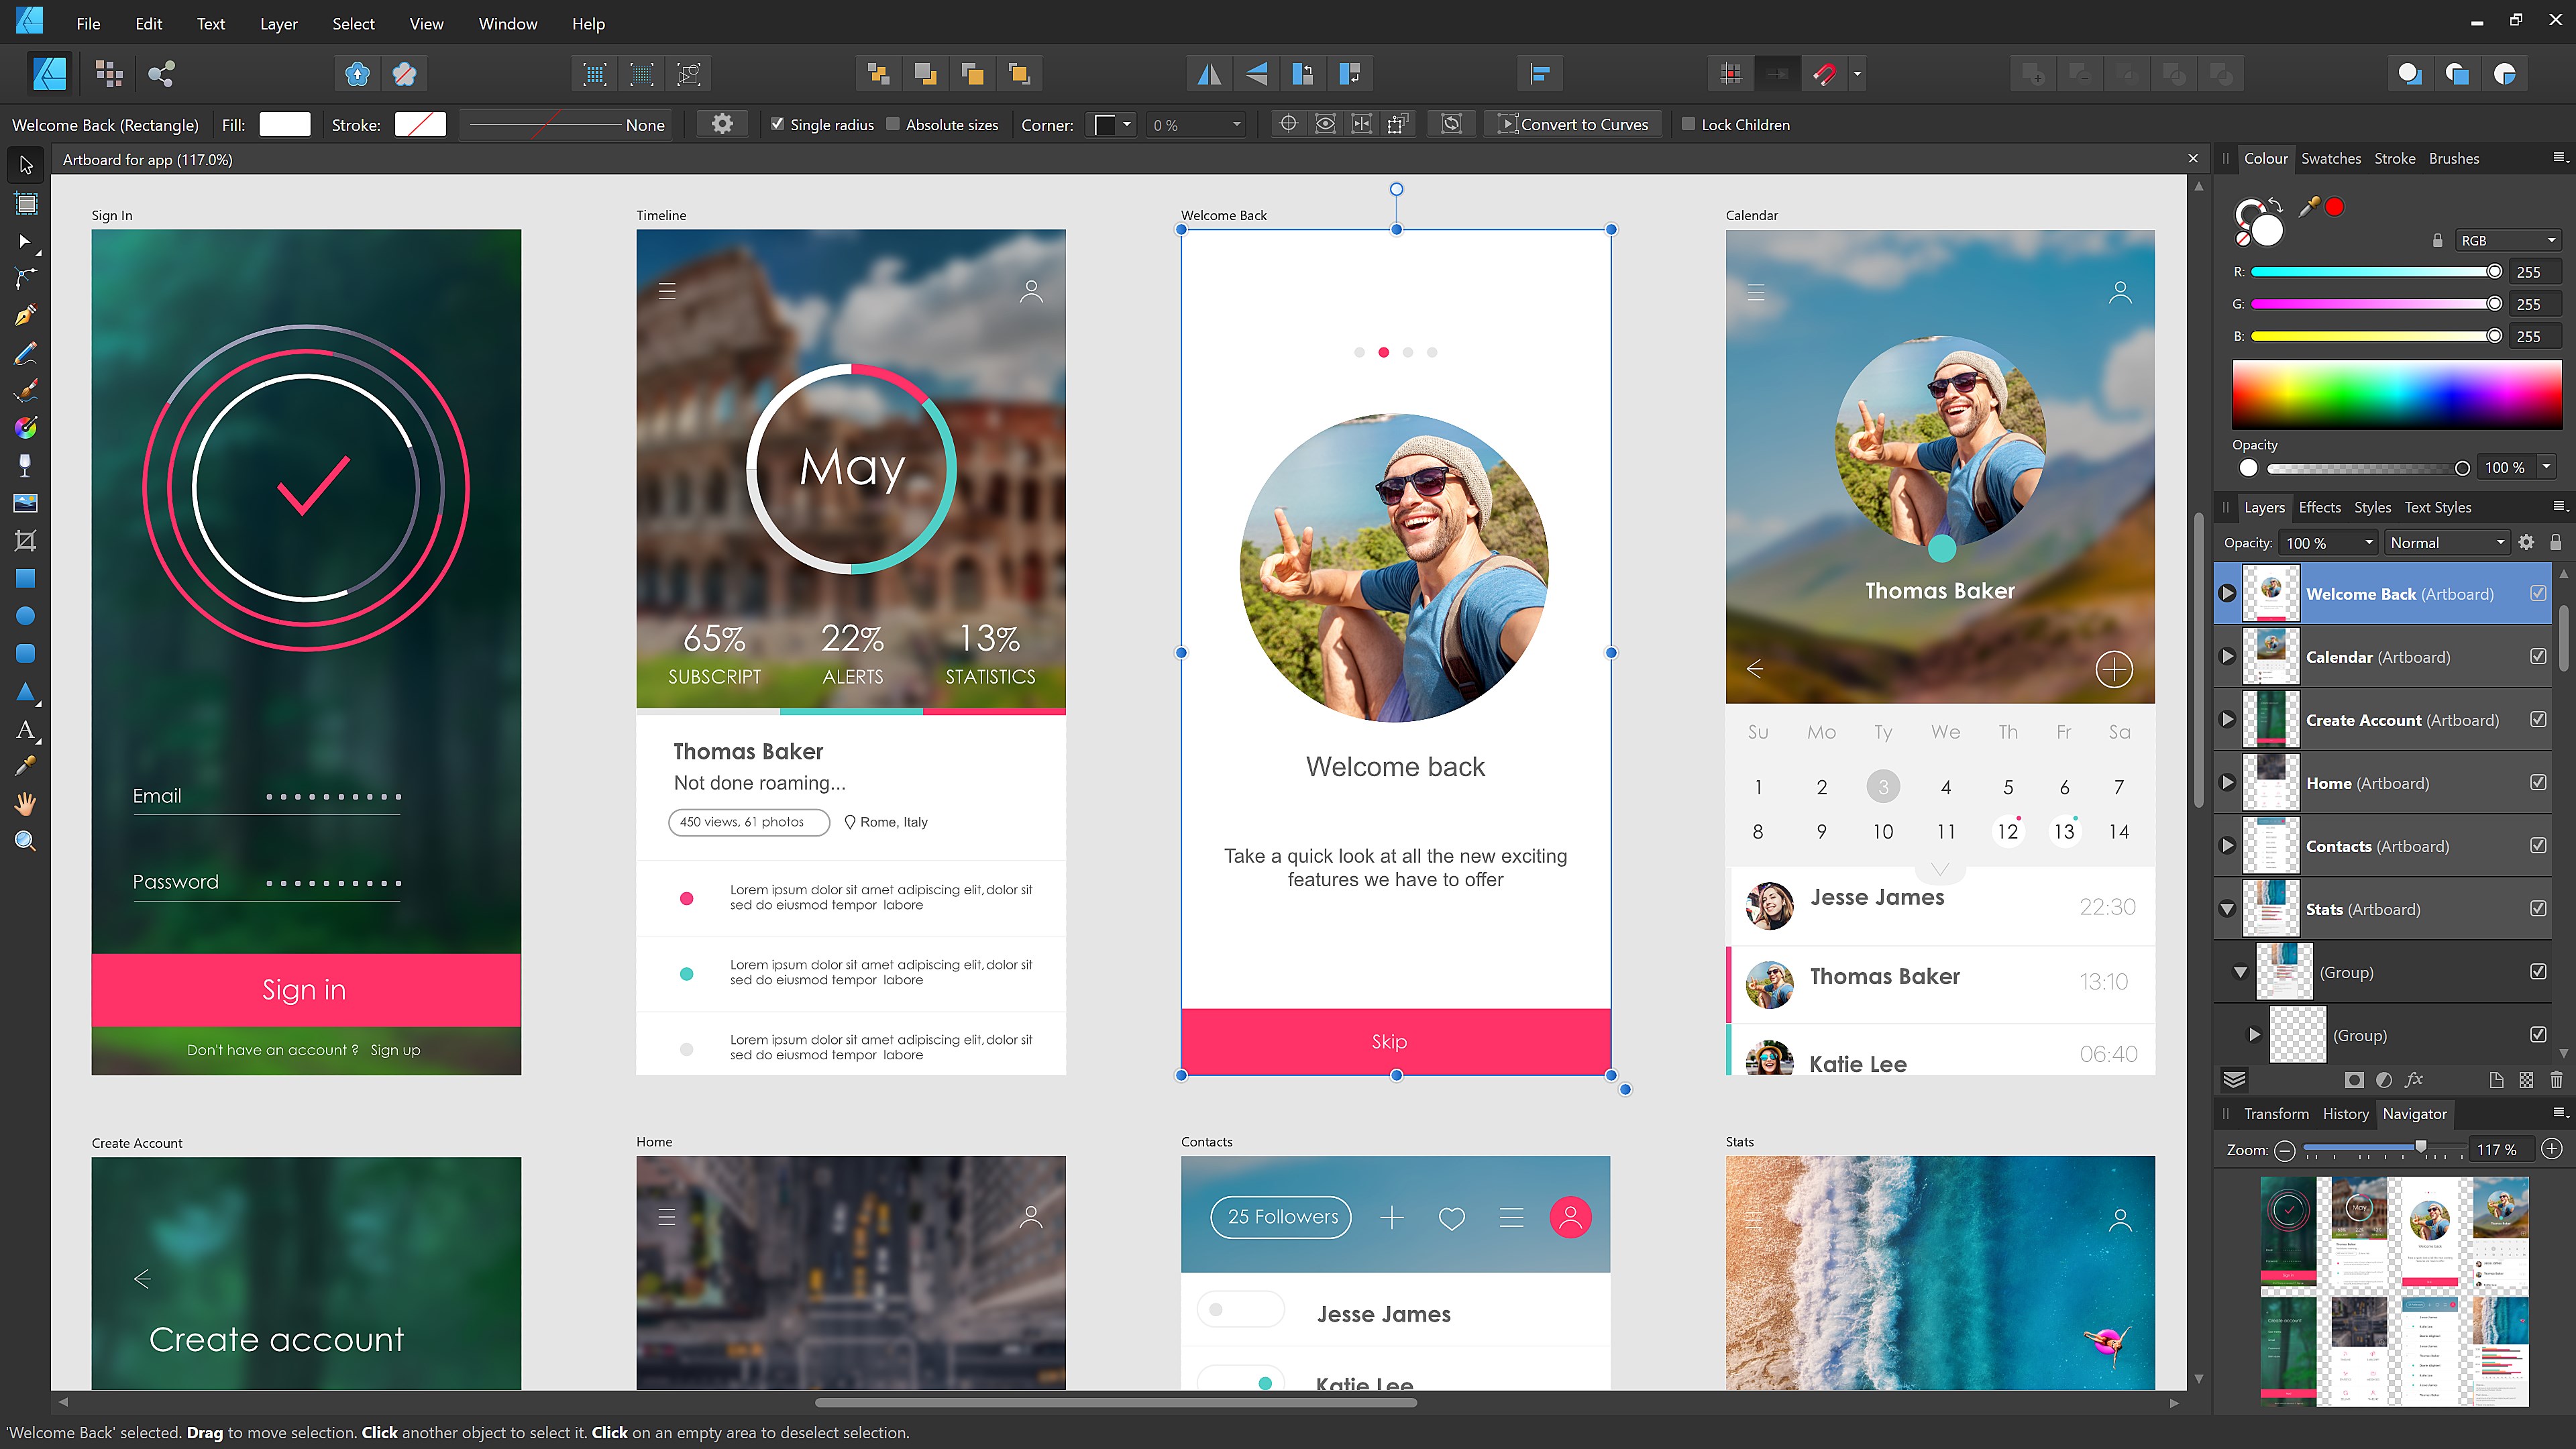Open the View menu

tap(426, 23)
